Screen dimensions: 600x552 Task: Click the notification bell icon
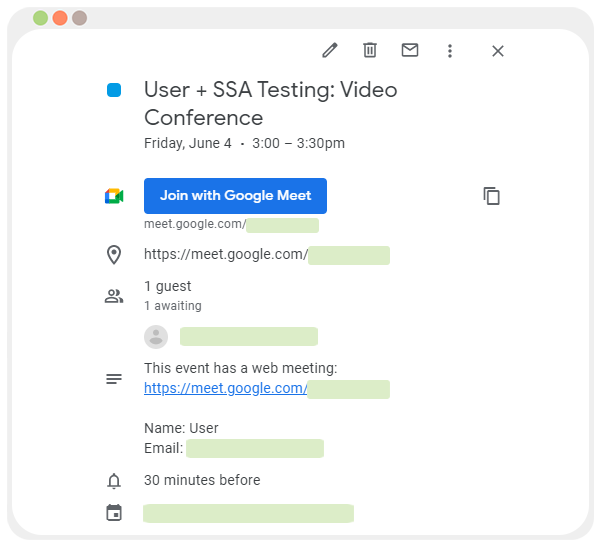point(114,481)
